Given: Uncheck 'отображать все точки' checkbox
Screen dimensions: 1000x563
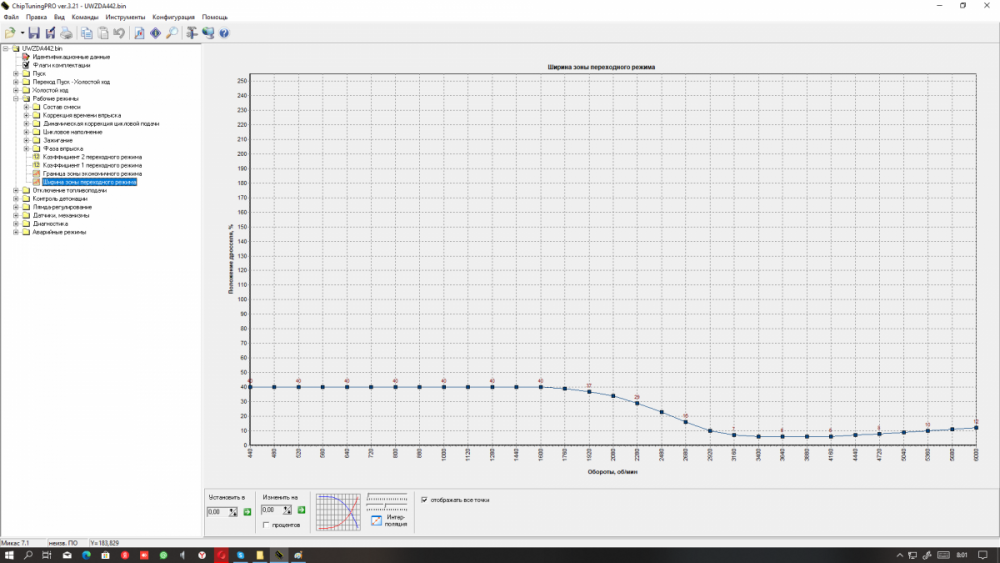Looking at the screenshot, I should click(x=424, y=499).
